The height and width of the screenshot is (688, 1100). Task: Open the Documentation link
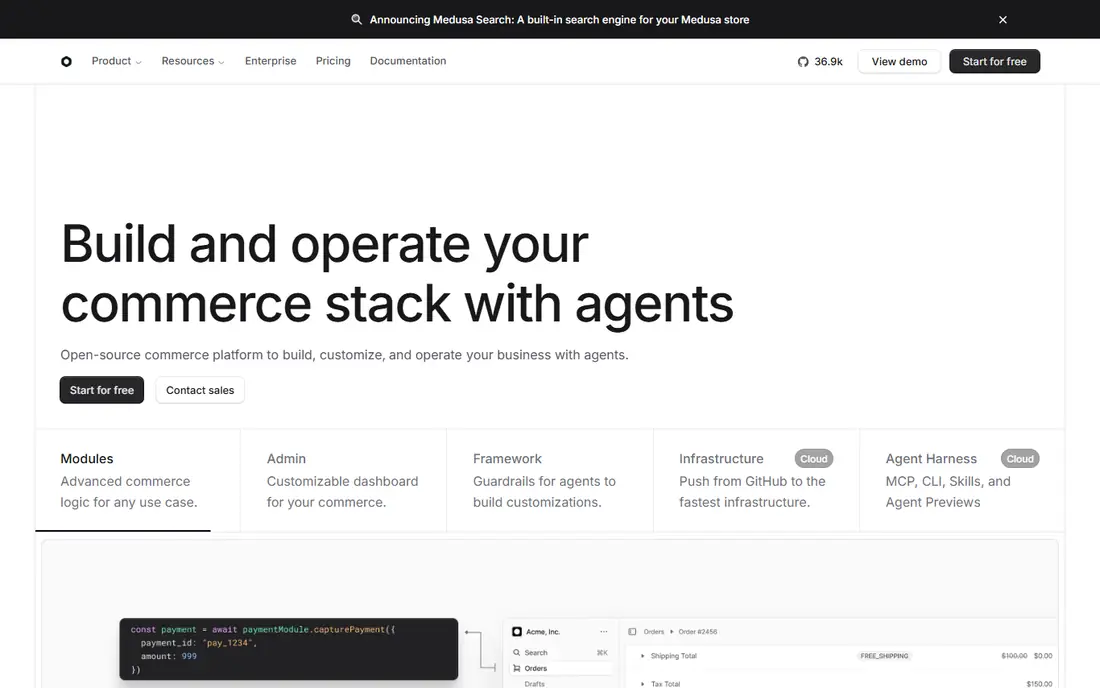(x=408, y=61)
